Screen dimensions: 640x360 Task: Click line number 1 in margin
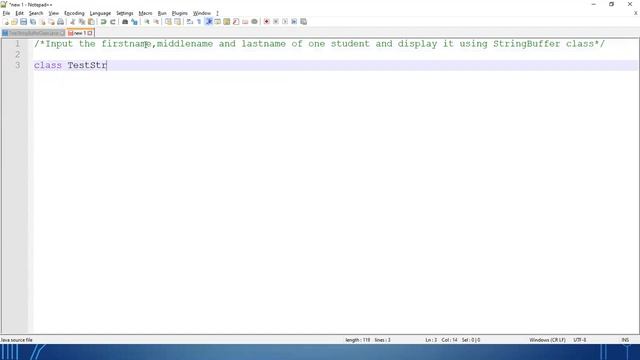(x=18, y=44)
